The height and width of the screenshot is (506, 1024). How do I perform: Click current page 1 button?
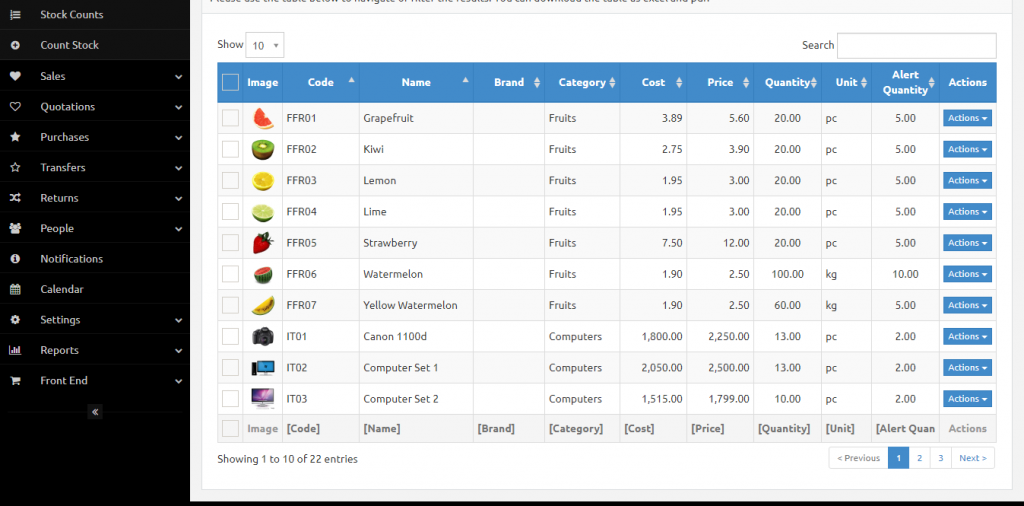point(899,458)
